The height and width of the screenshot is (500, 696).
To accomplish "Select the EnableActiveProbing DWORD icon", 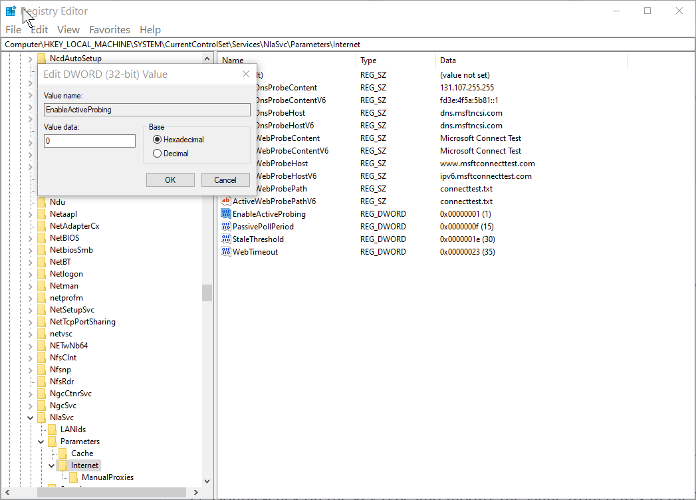I will 226,214.
